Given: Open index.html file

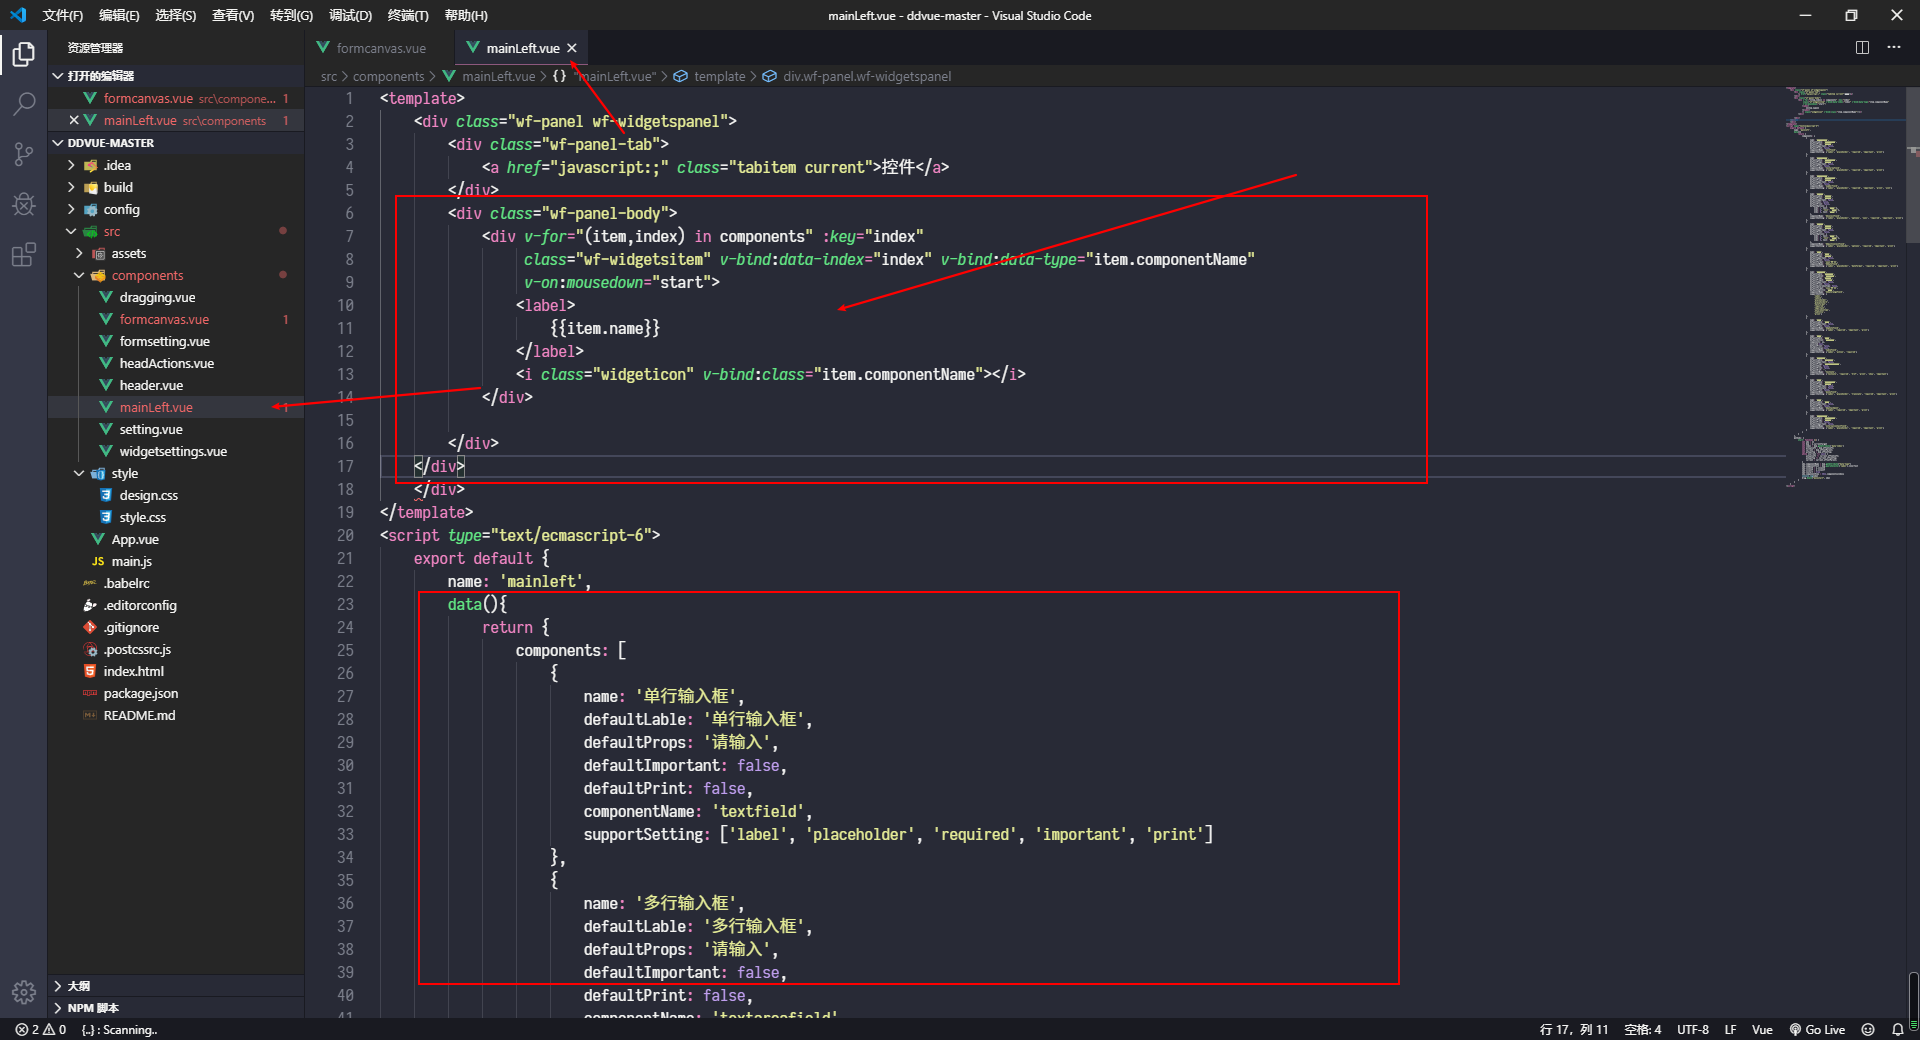Looking at the screenshot, I should (176, 671).
